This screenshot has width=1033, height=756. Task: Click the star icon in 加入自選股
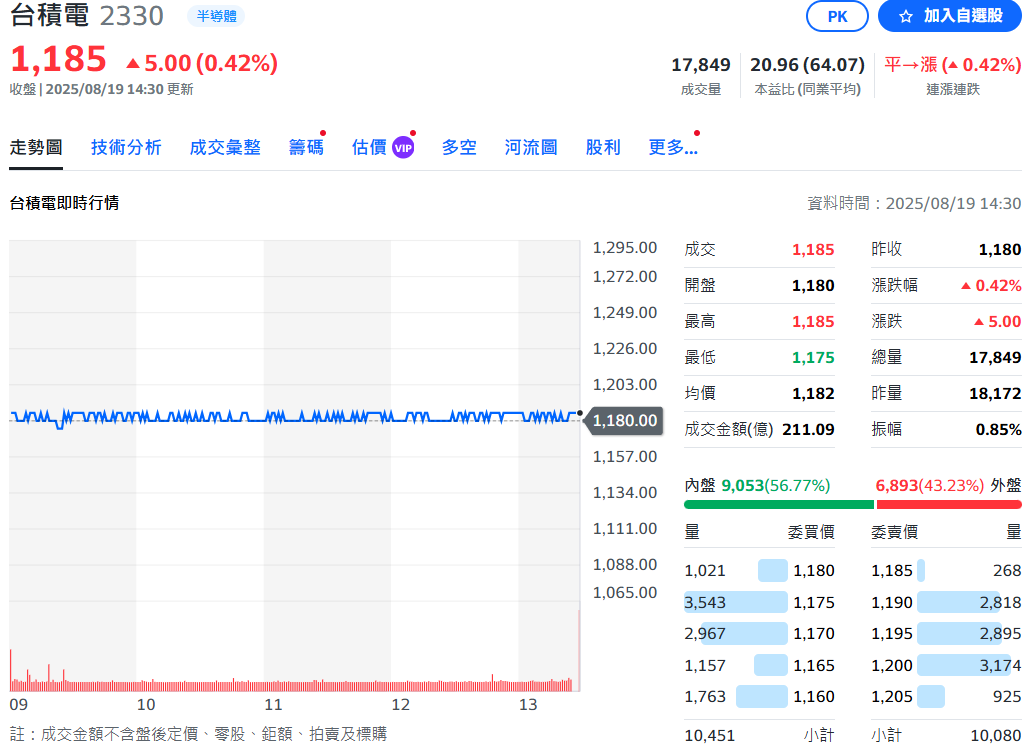pyautogui.click(x=906, y=16)
